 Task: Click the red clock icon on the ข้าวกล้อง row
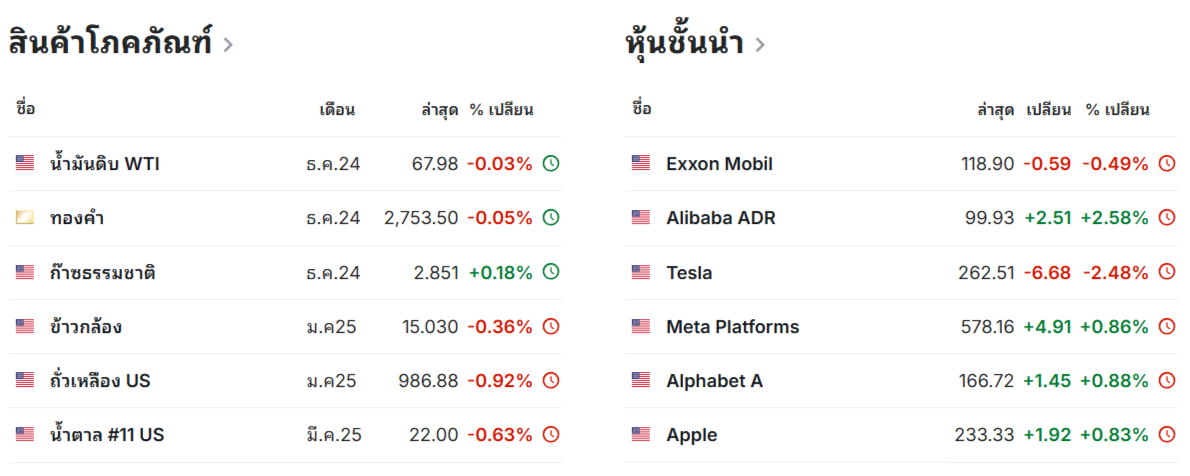pos(551,326)
